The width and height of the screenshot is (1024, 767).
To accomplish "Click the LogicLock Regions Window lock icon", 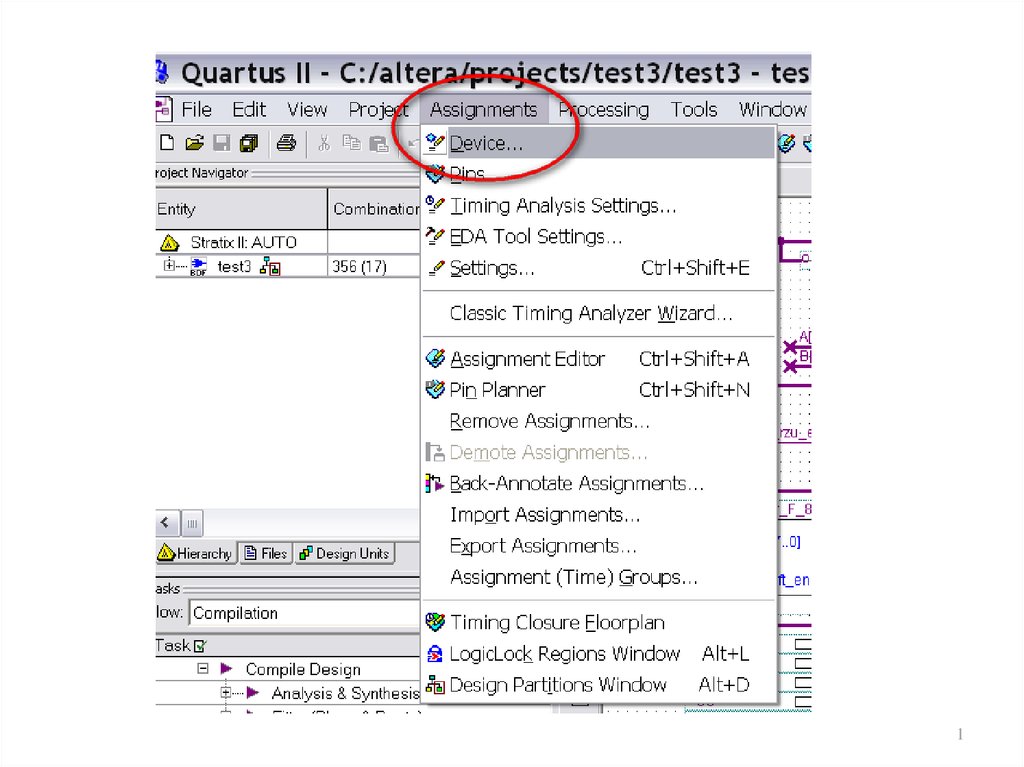I will [435, 654].
